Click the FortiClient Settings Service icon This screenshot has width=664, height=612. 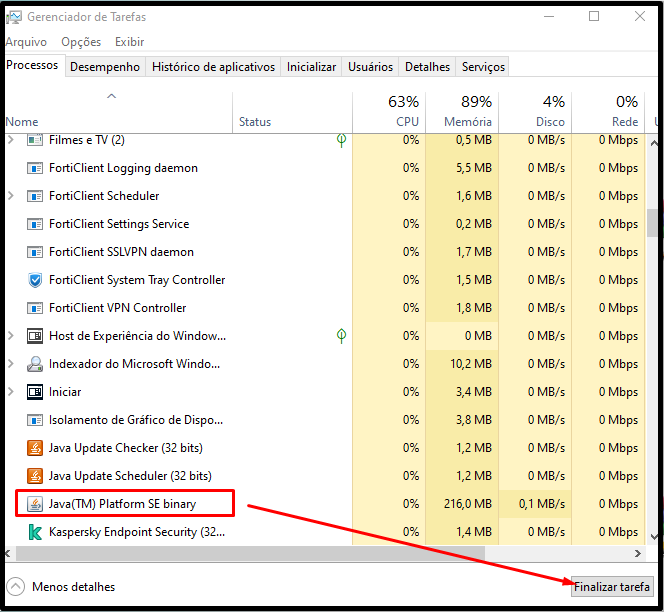tap(35, 224)
